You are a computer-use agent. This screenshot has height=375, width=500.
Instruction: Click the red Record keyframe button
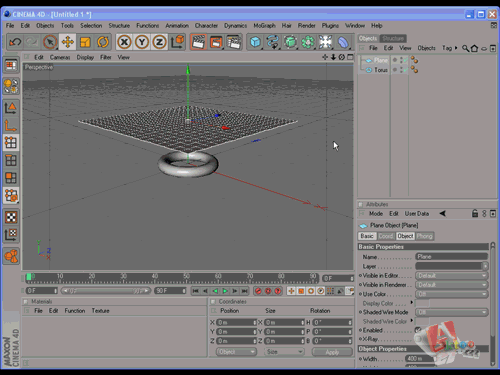[258, 291]
